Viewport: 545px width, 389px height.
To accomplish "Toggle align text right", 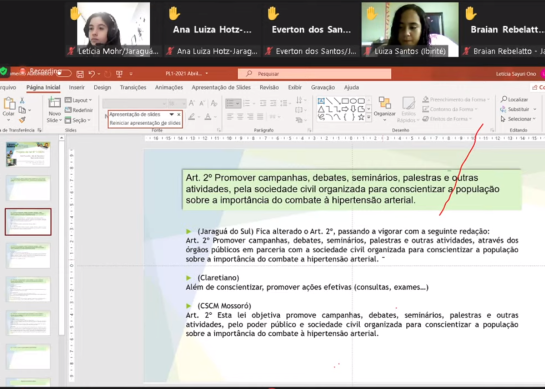I will 250,116.
